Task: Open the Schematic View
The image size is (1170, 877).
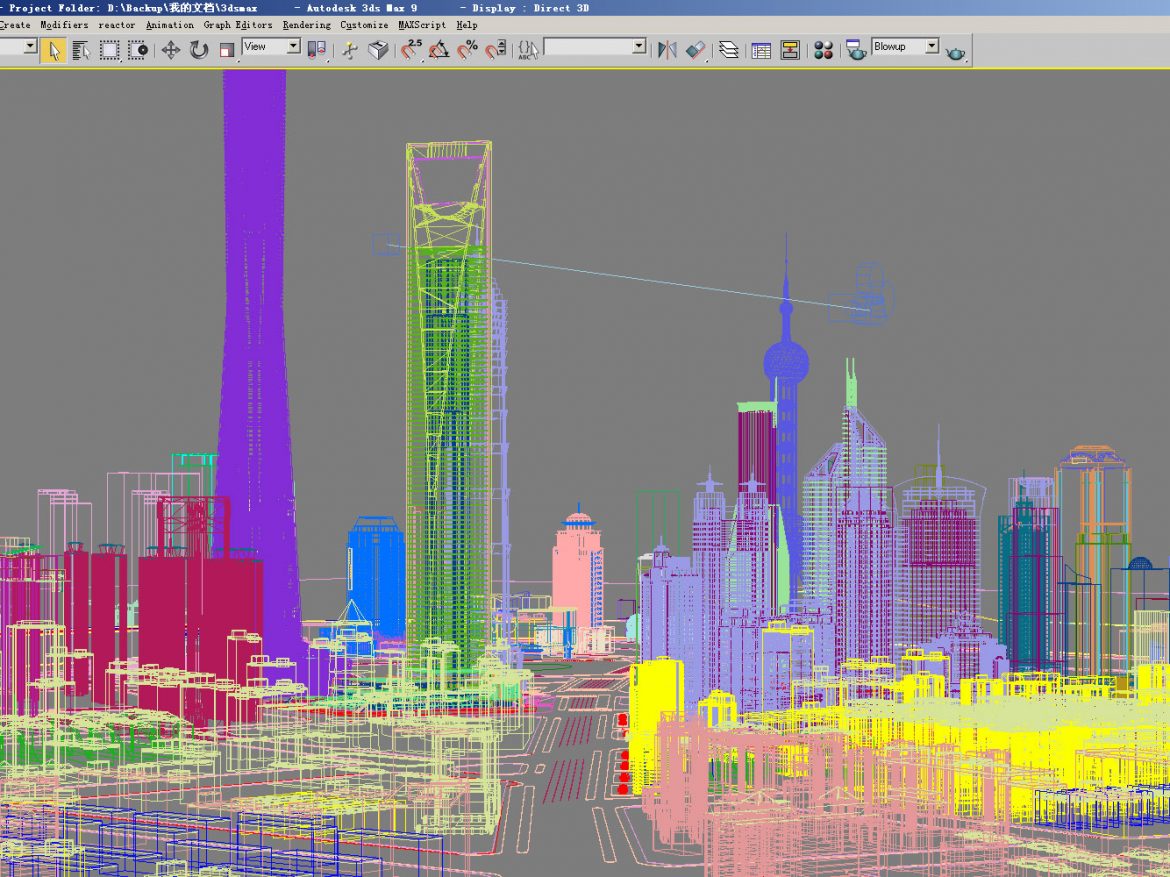Action: click(x=789, y=50)
